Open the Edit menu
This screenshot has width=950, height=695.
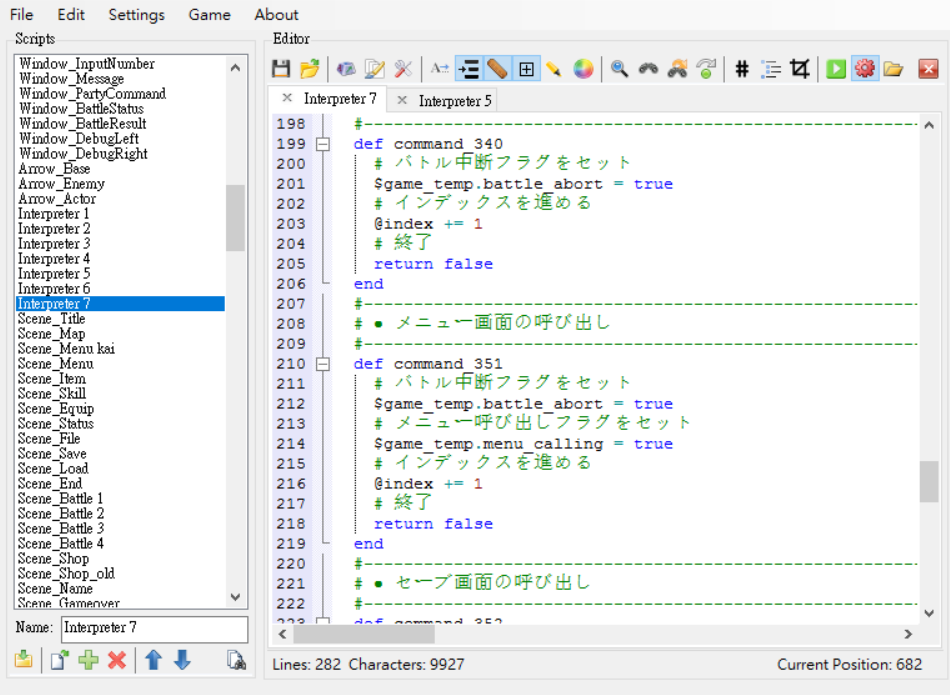[71, 15]
